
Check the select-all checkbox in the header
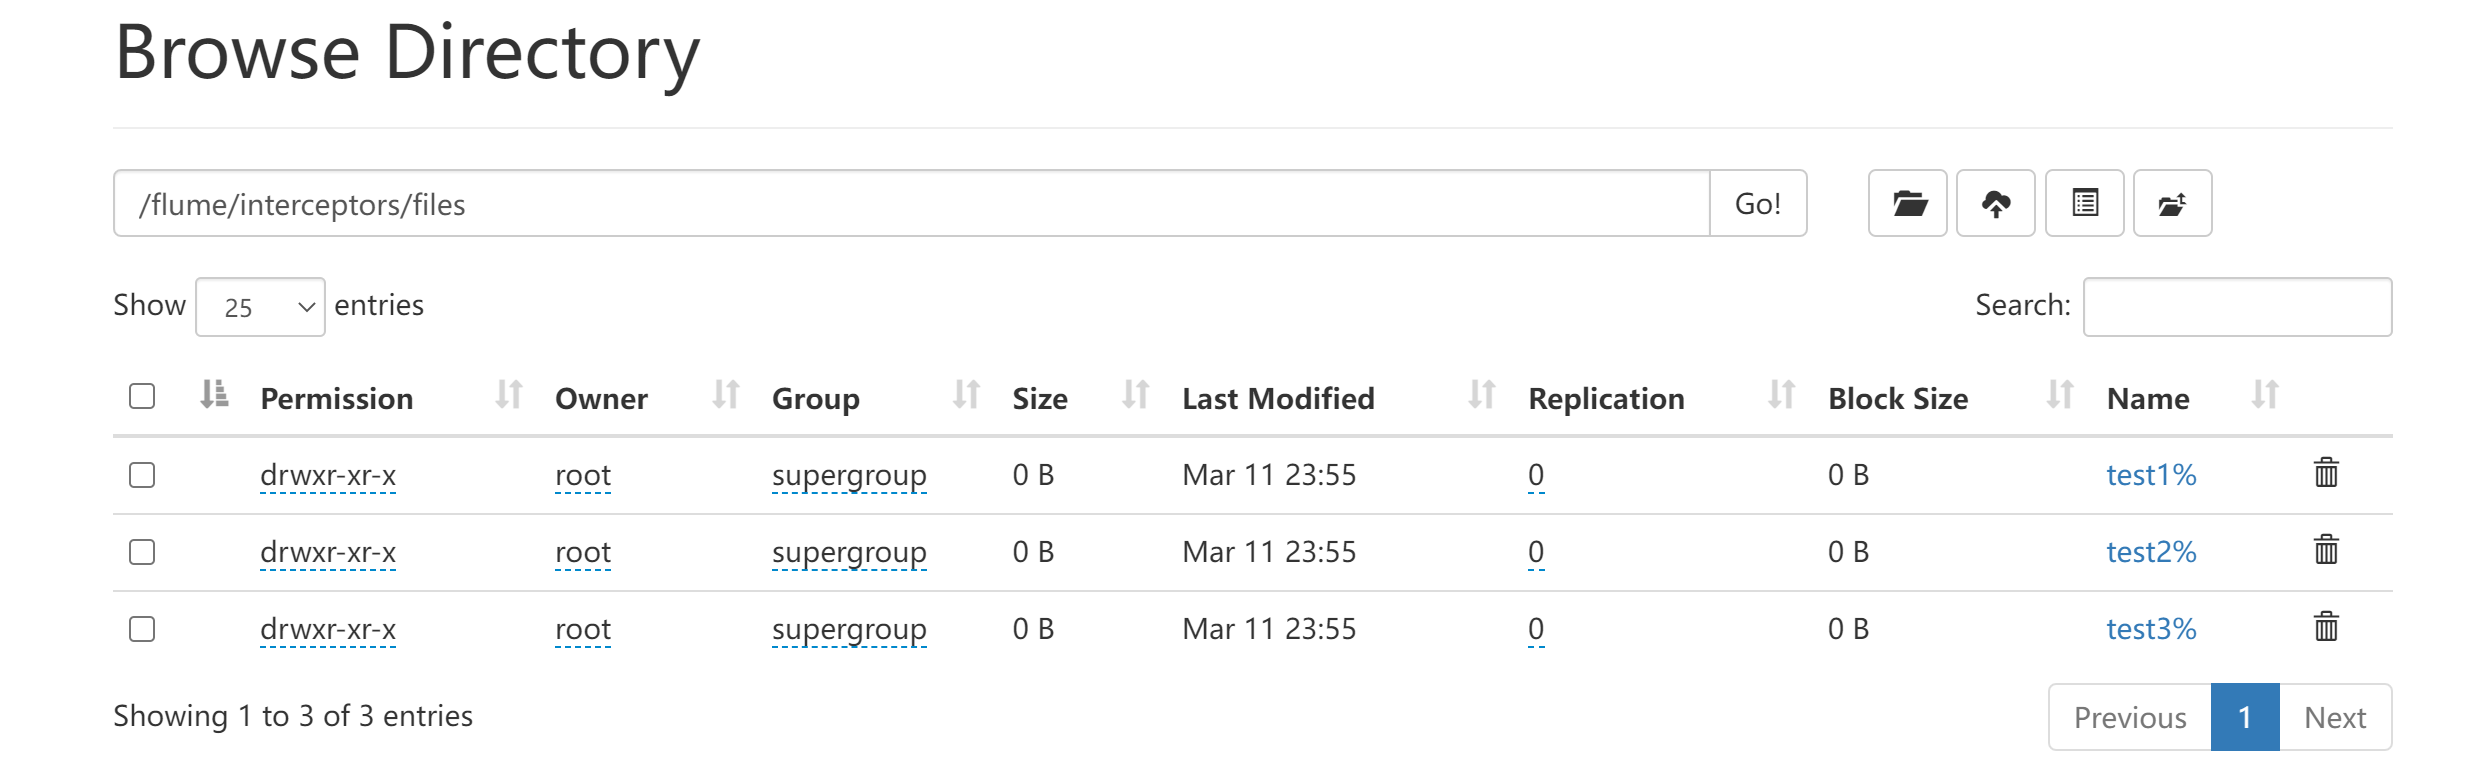coord(142,396)
